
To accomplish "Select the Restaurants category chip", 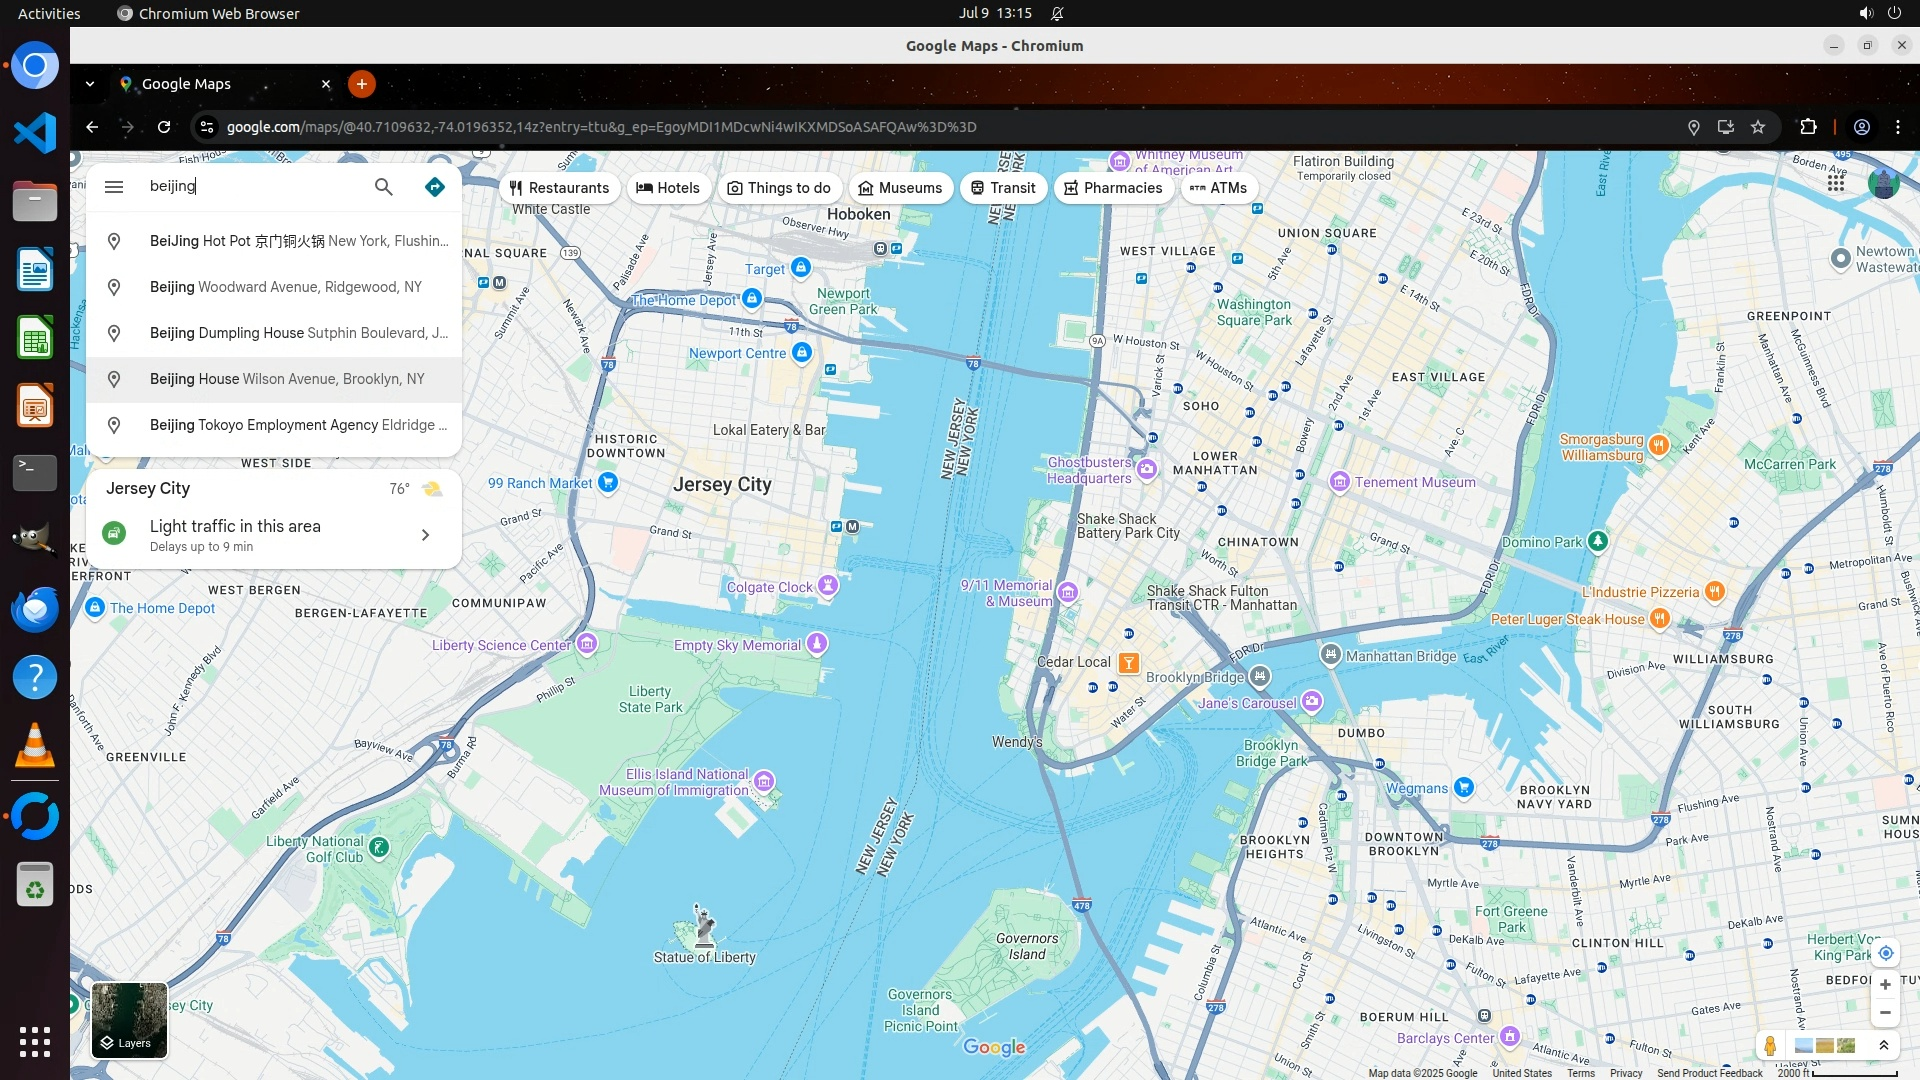I will click(559, 188).
